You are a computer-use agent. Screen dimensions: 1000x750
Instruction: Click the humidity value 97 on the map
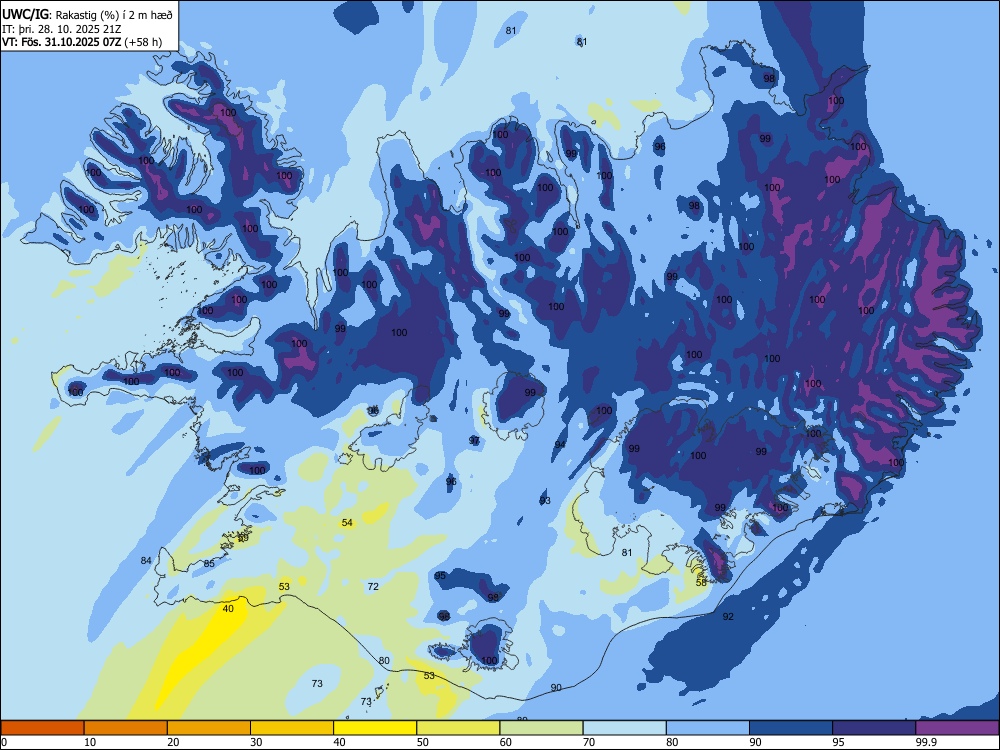(474, 441)
